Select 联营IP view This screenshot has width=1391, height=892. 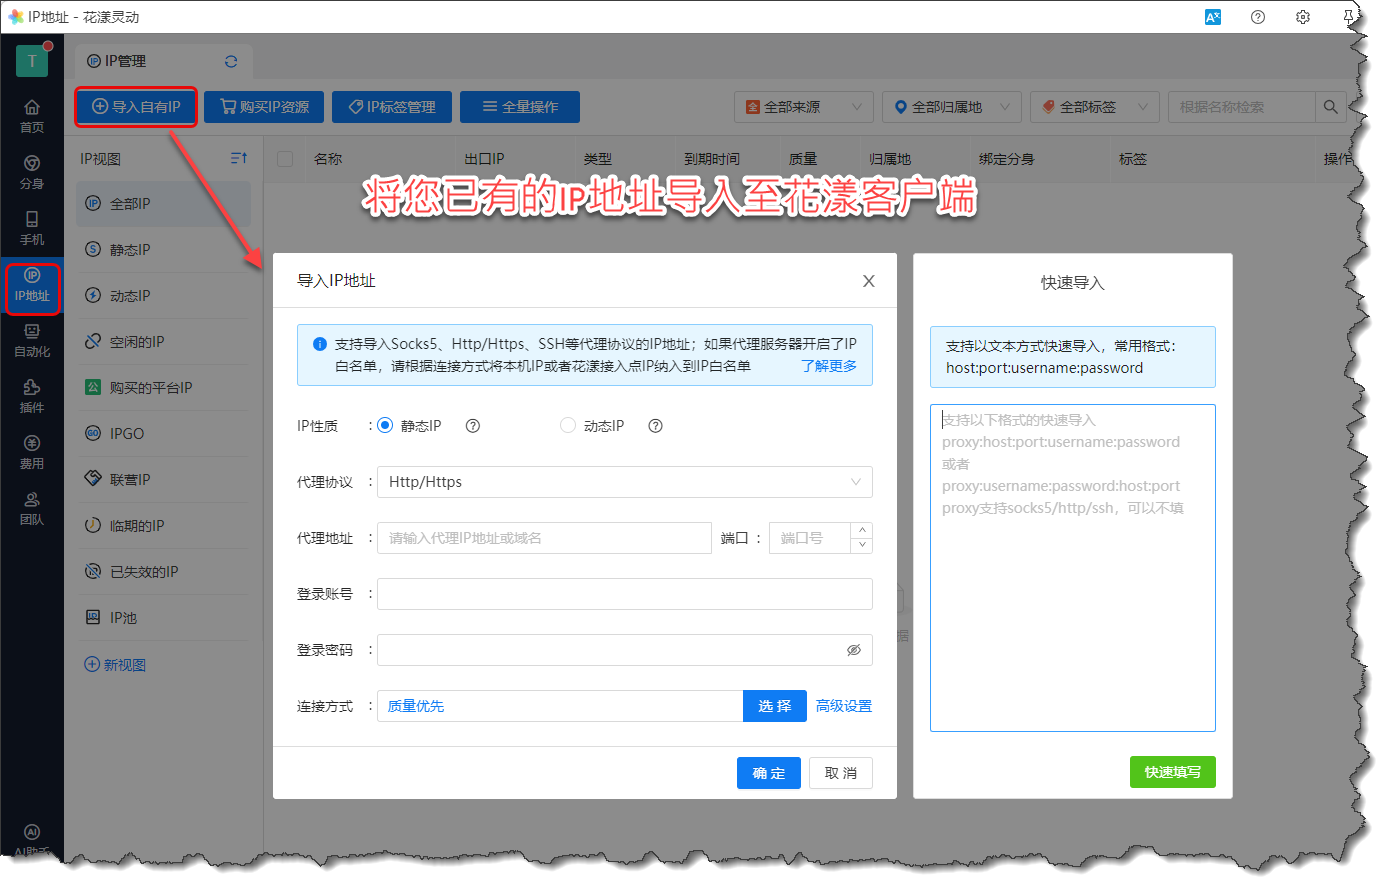coord(163,480)
